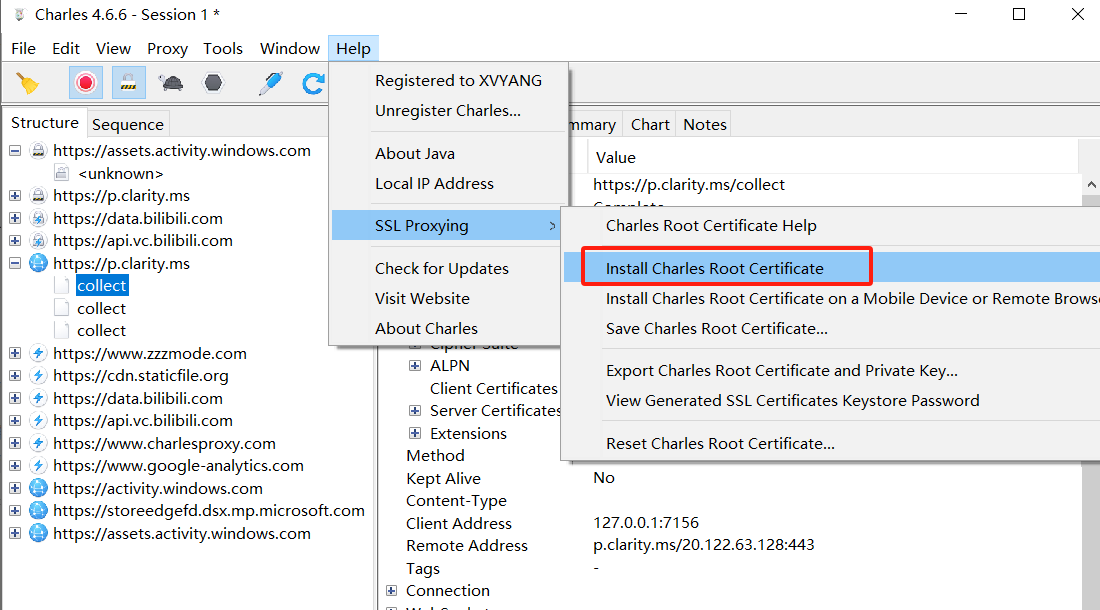Expand https://cdn.staticfile.org node
Image resolution: width=1100 pixels, height=610 pixels.
point(15,376)
